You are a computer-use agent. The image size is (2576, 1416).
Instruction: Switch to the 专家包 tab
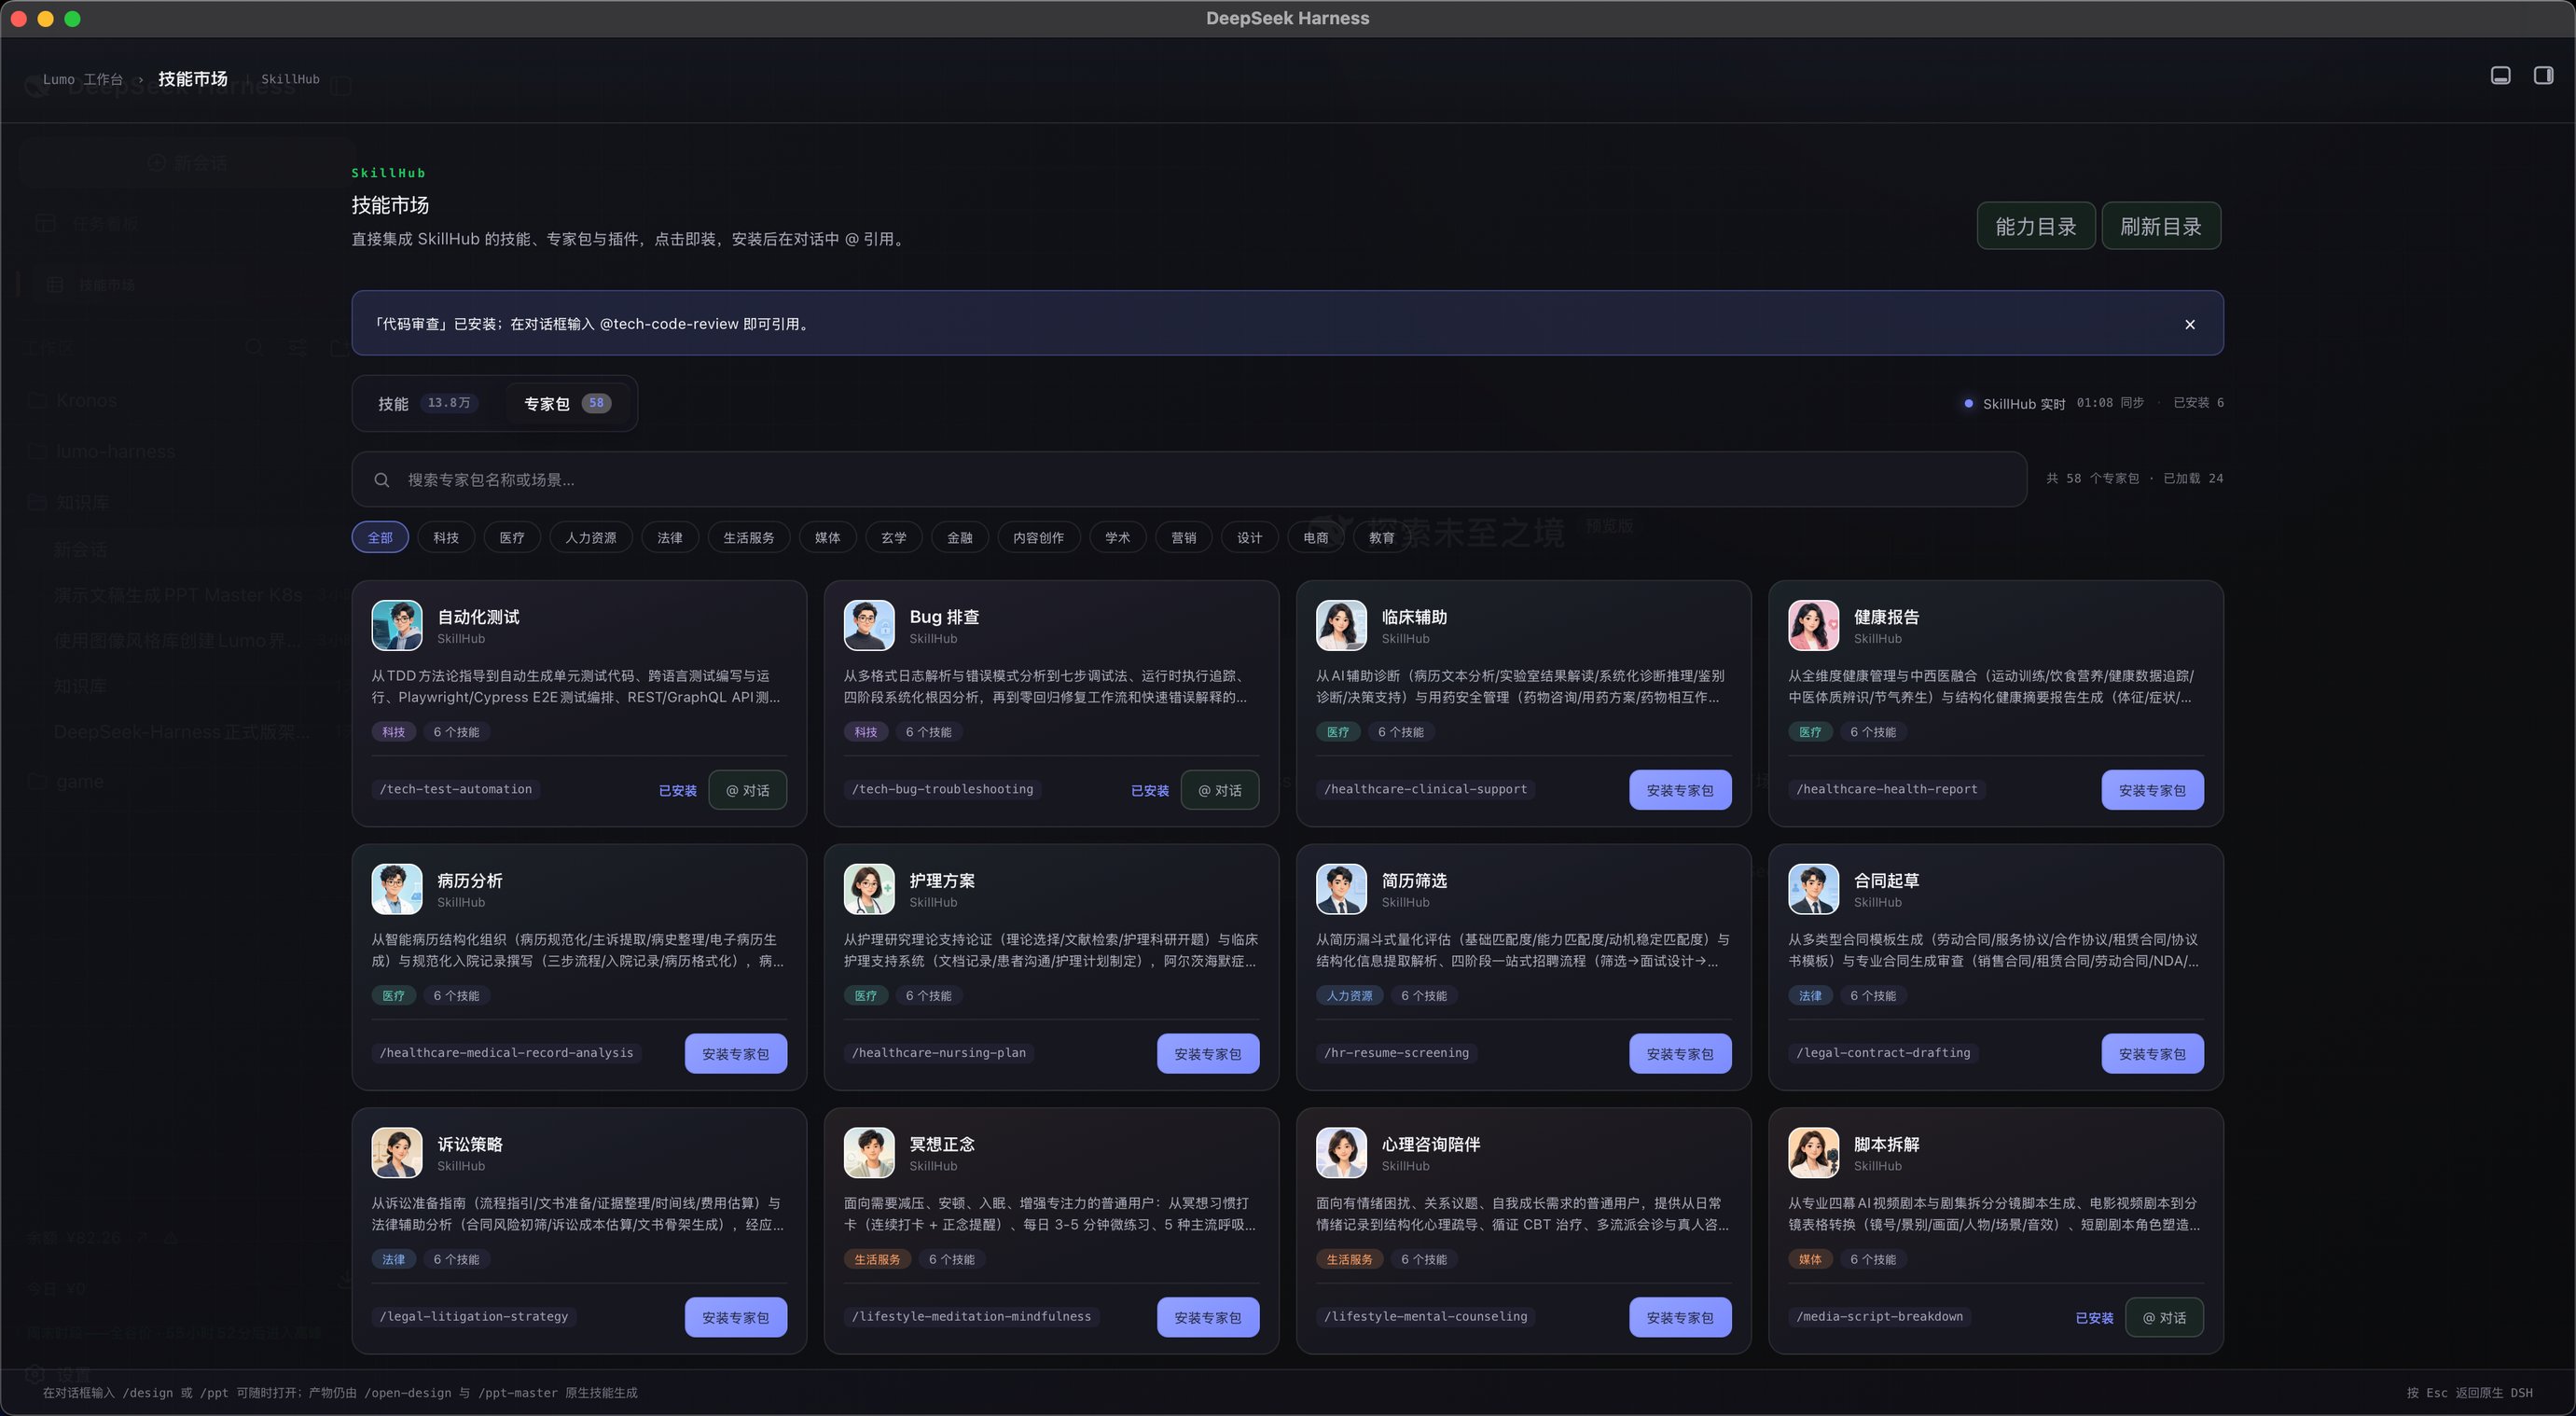(568, 403)
